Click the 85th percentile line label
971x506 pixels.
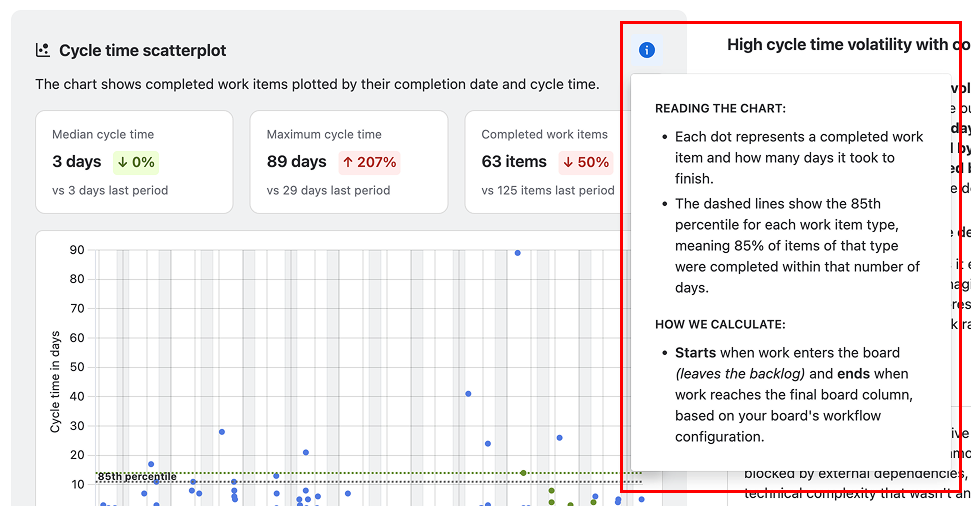point(137,477)
